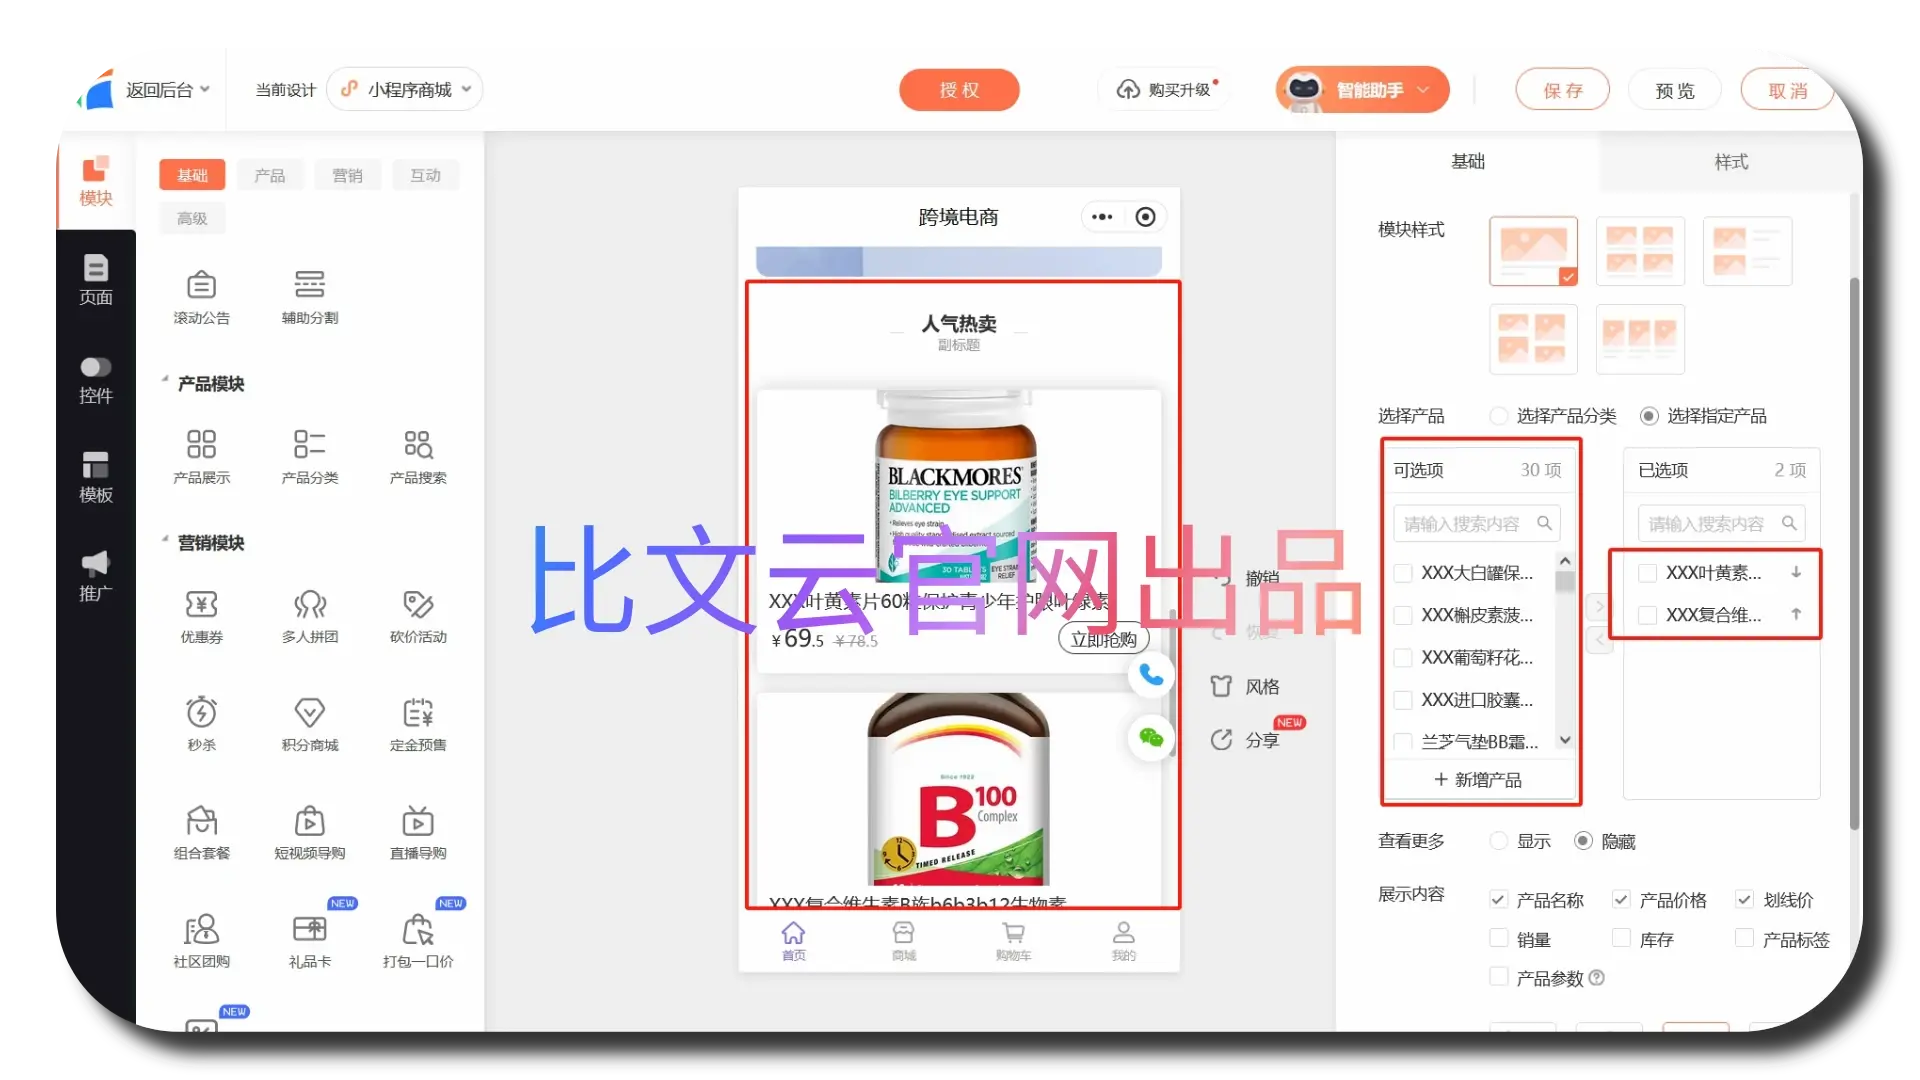Add the 优惠券 module
Screen dimensions: 1920x1080
tap(201, 616)
